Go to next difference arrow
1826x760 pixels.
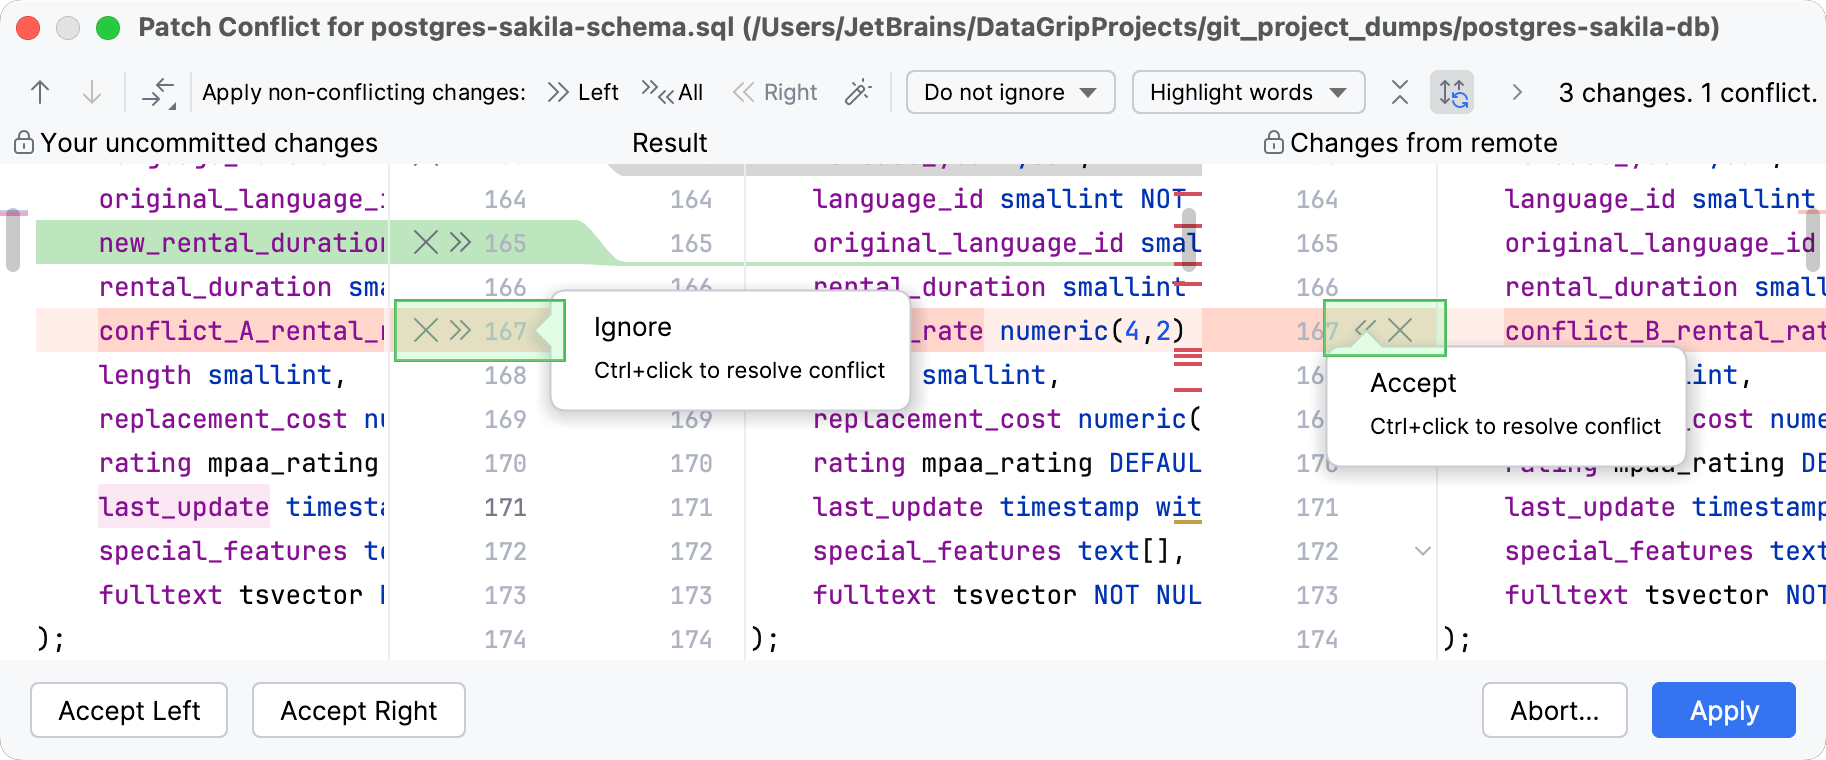pyautogui.click(x=92, y=93)
